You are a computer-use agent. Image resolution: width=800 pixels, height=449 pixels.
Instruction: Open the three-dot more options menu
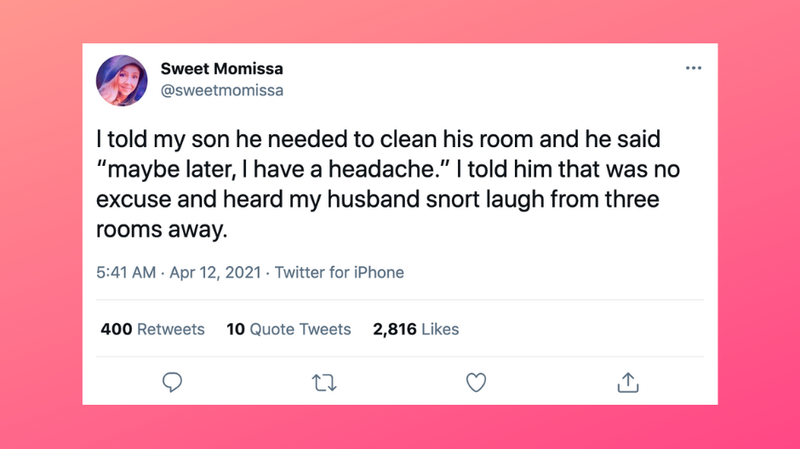coord(693,69)
